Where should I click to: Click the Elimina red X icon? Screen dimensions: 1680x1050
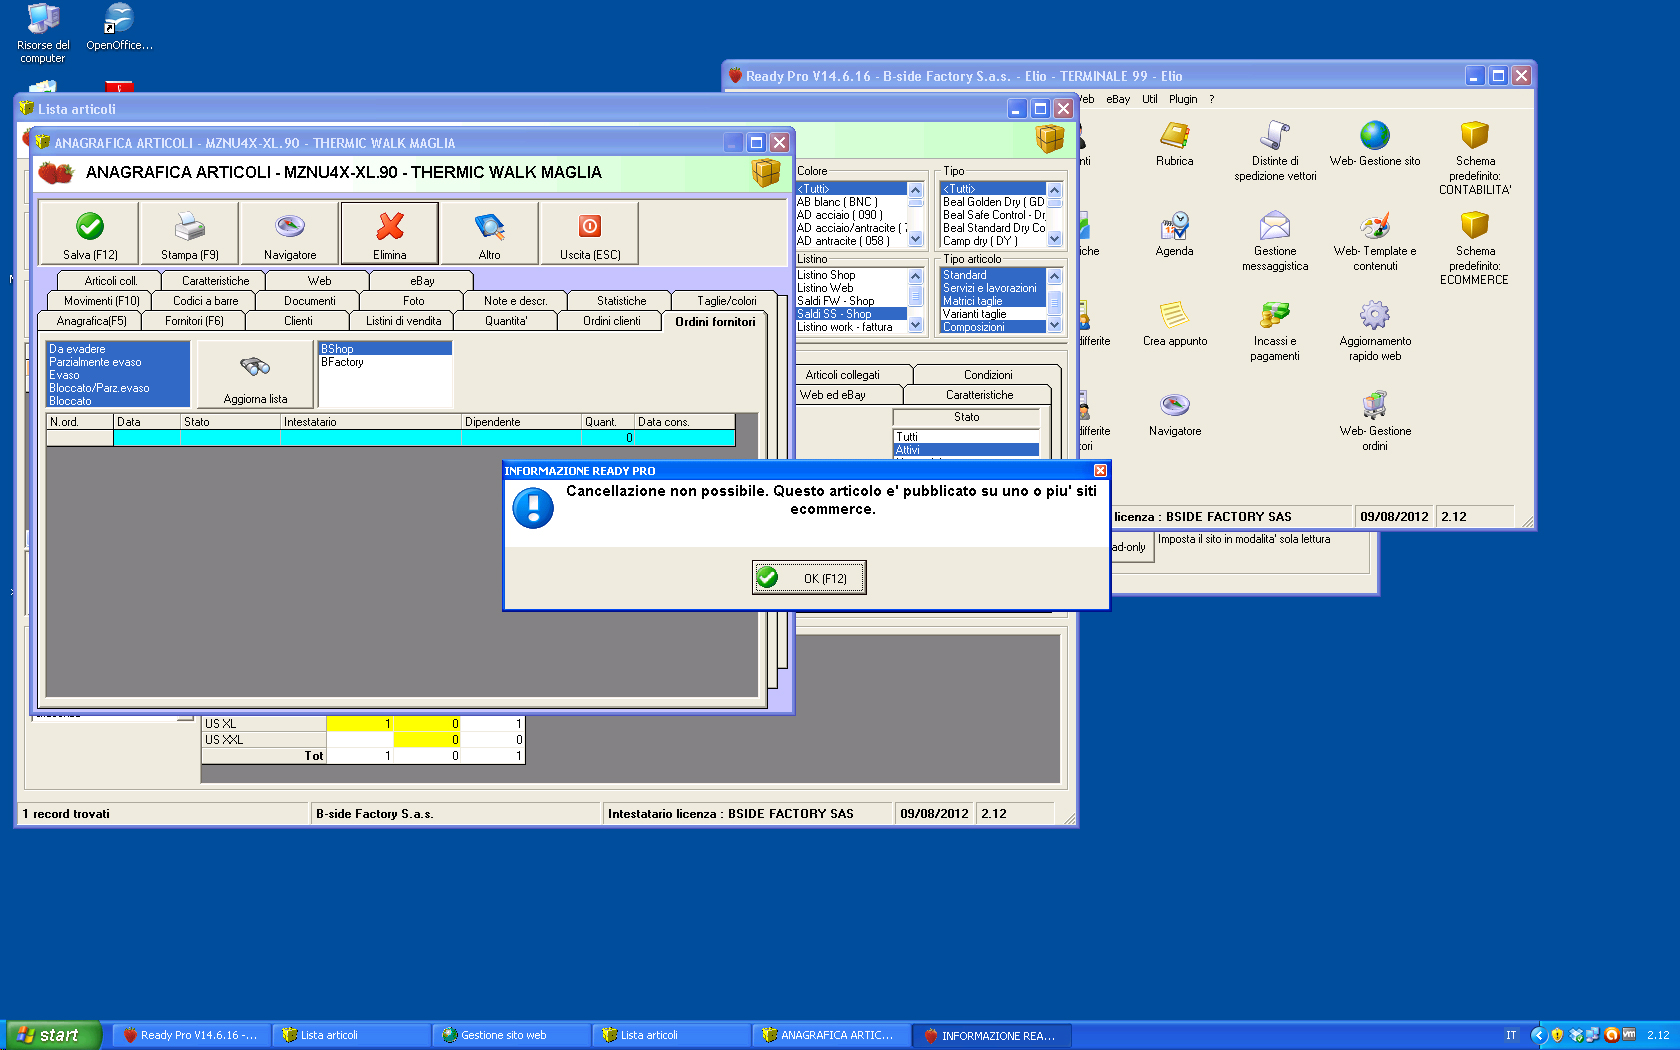[x=390, y=226]
